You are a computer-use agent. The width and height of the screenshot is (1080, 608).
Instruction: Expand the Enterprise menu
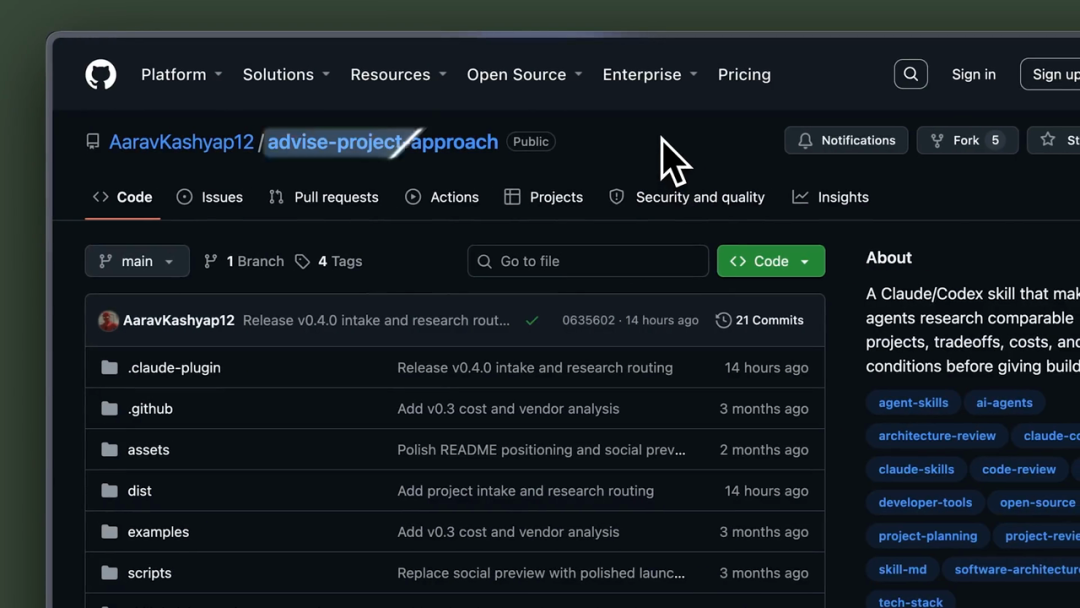click(x=650, y=74)
